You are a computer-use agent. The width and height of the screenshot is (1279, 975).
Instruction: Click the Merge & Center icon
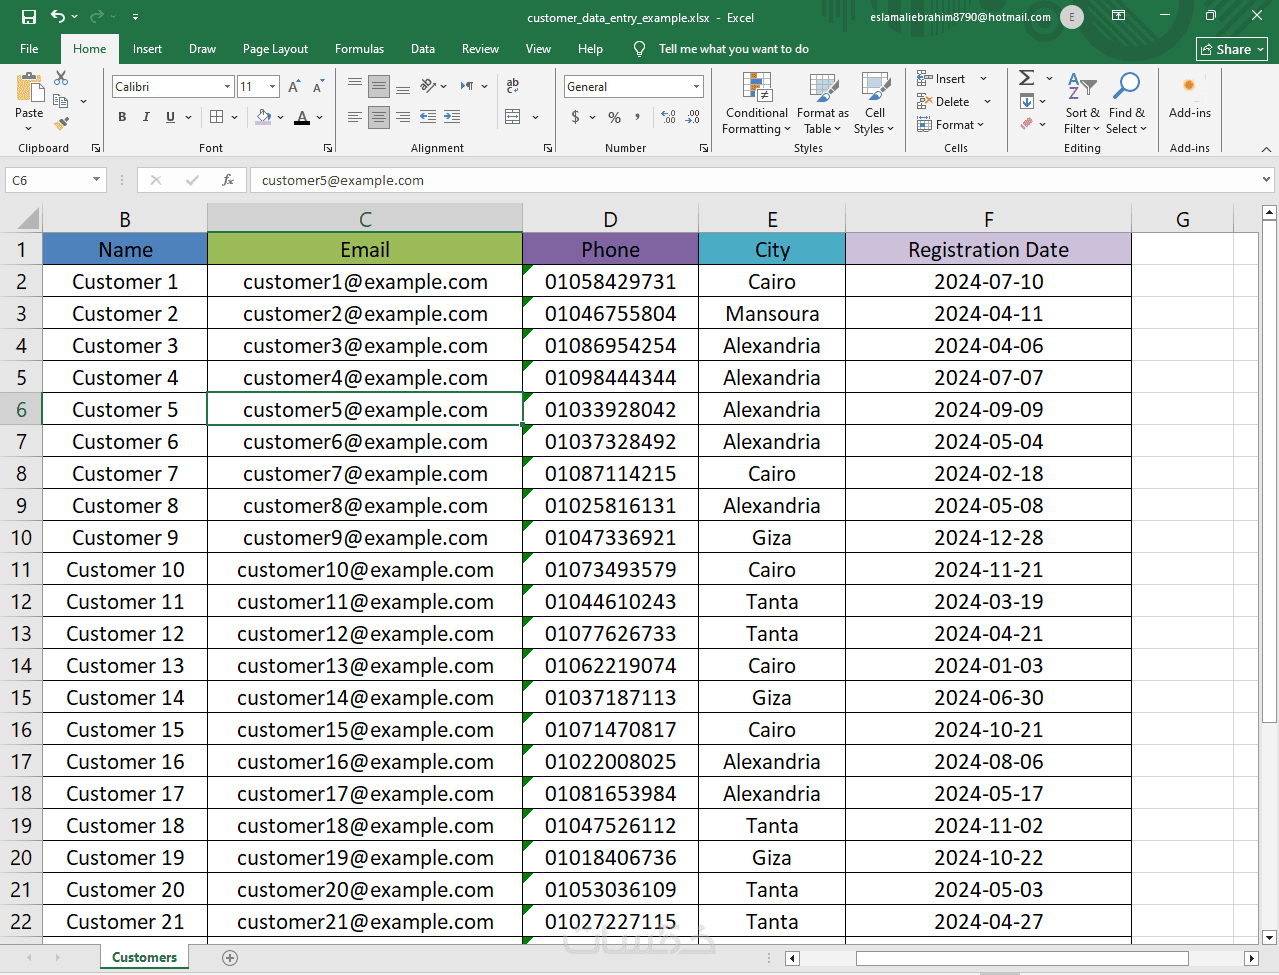pos(513,117)
